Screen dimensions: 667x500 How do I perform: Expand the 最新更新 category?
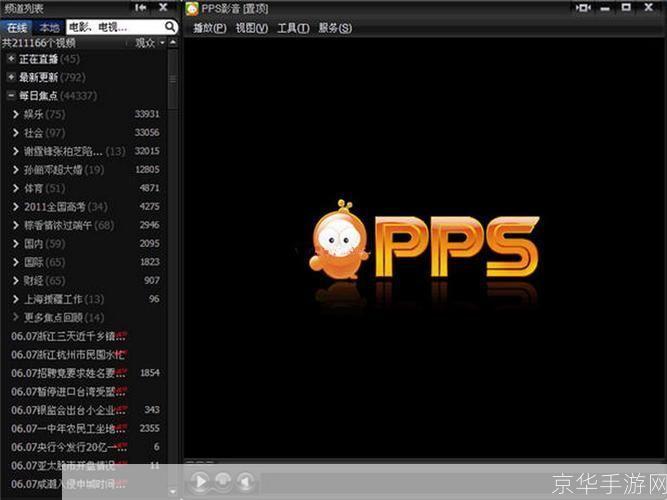click(x=11, y=77)
